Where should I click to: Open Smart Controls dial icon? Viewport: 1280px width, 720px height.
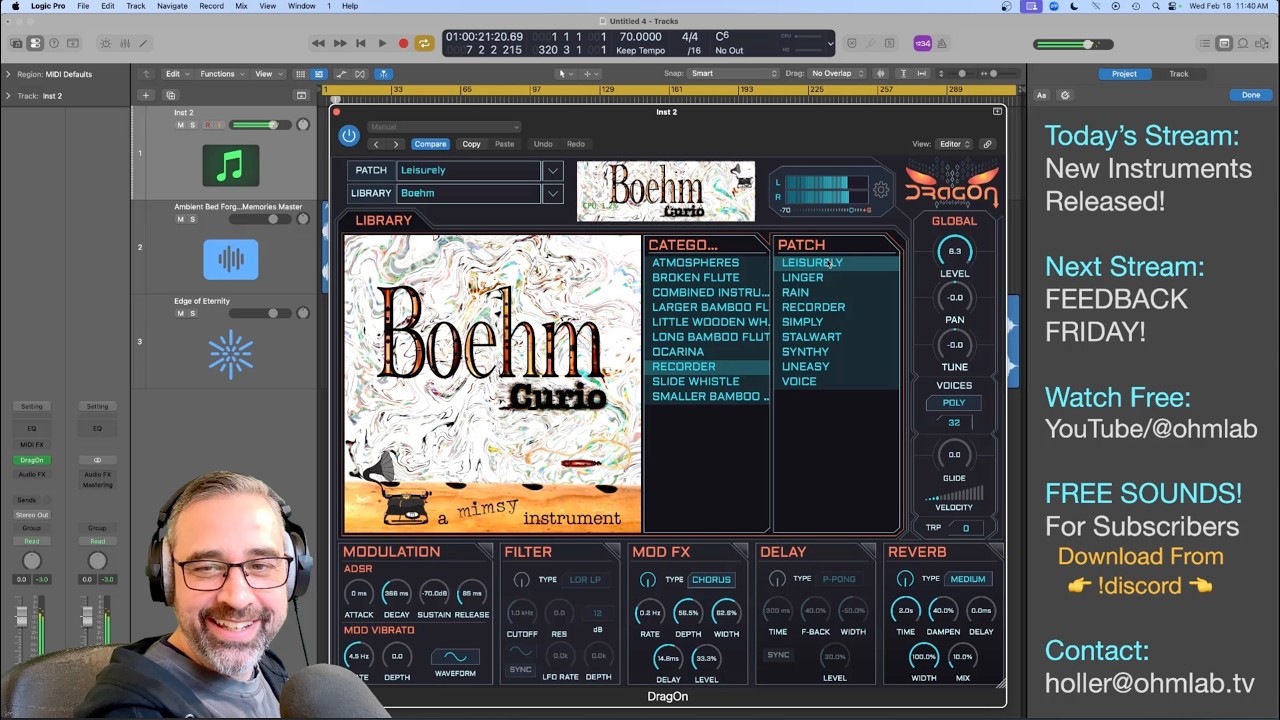pos(106,43)
